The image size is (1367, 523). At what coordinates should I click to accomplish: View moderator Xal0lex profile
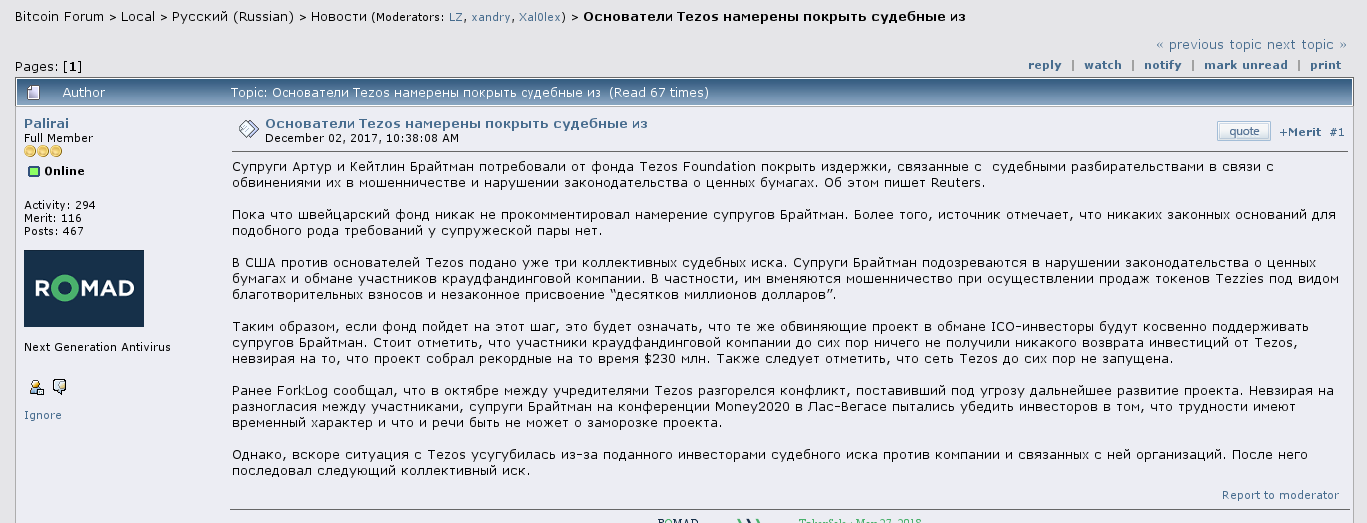click(540, 18)
